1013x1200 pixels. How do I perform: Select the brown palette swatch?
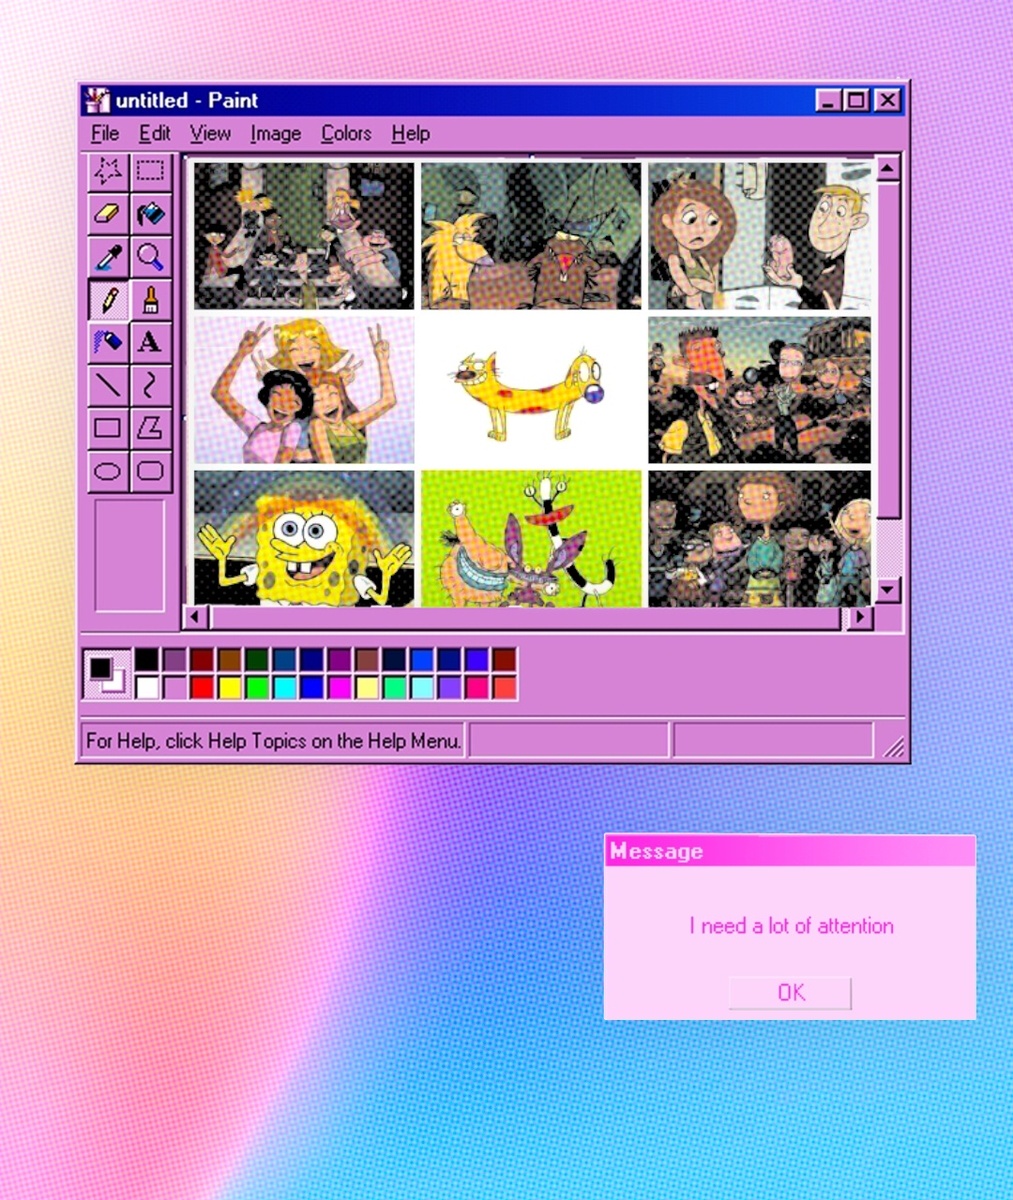point(230,660)
